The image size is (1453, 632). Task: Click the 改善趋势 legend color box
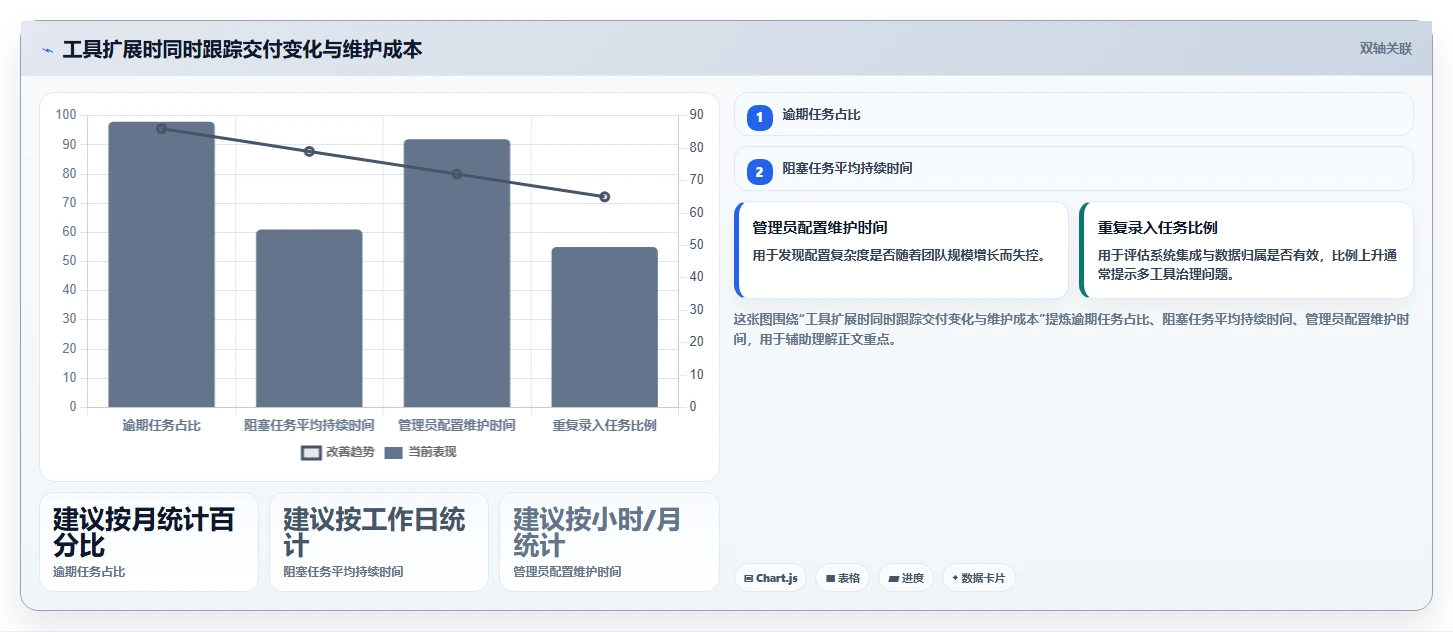311,453
